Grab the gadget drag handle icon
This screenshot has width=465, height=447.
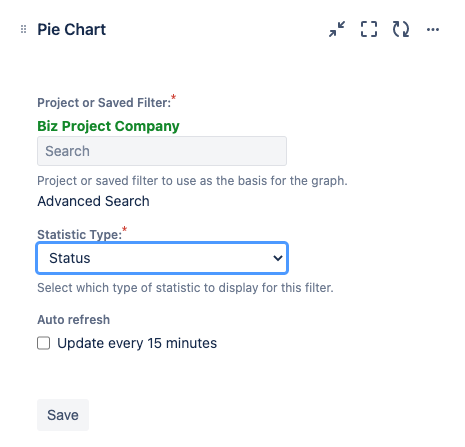23,29
